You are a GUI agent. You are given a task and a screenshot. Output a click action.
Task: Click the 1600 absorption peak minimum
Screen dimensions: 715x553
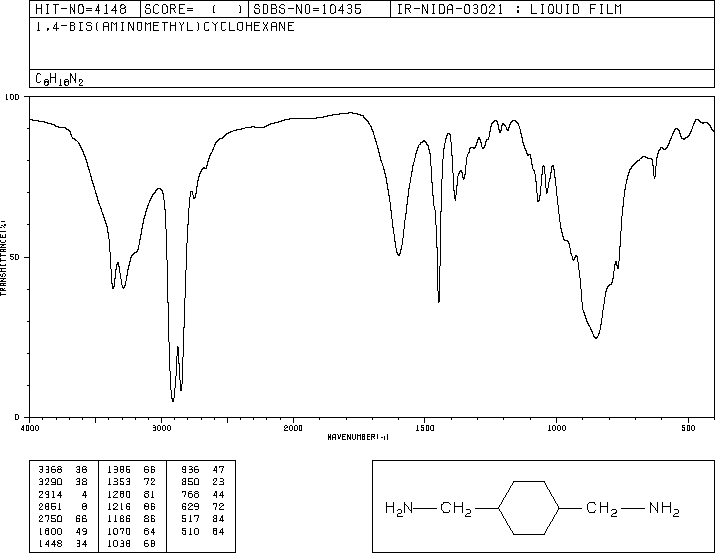(399, 254)
